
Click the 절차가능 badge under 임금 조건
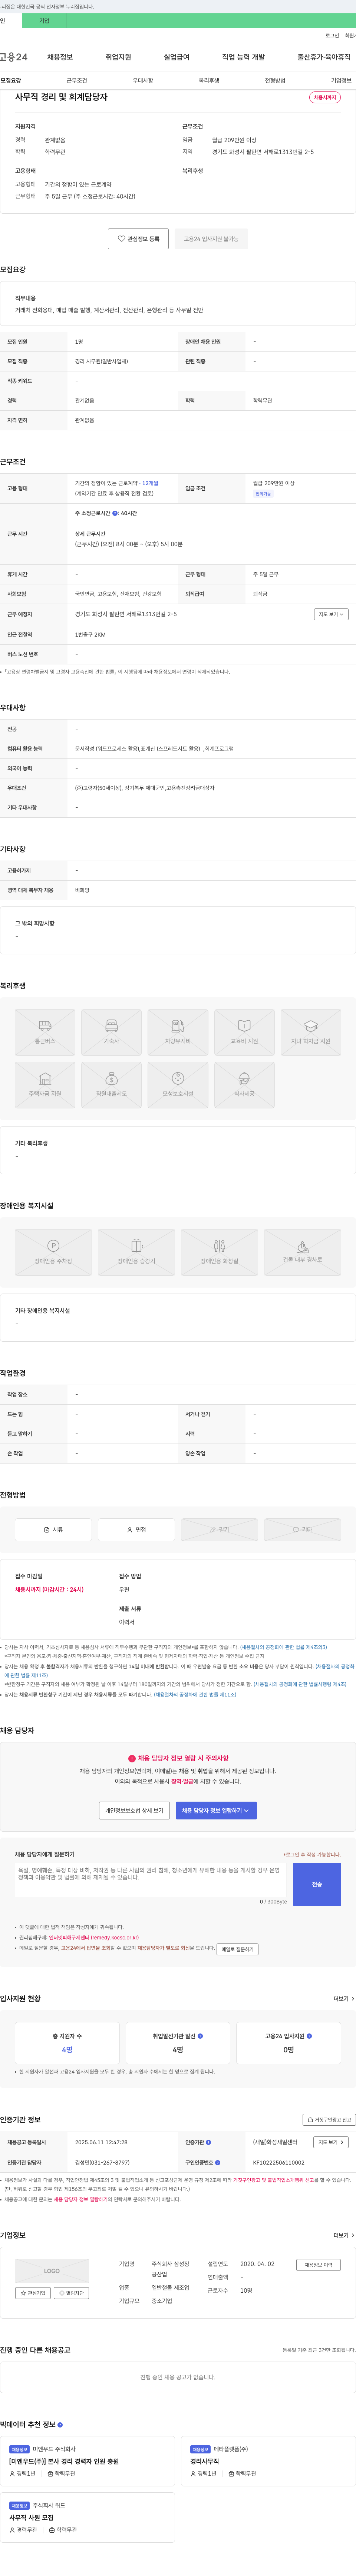[263, 494]
